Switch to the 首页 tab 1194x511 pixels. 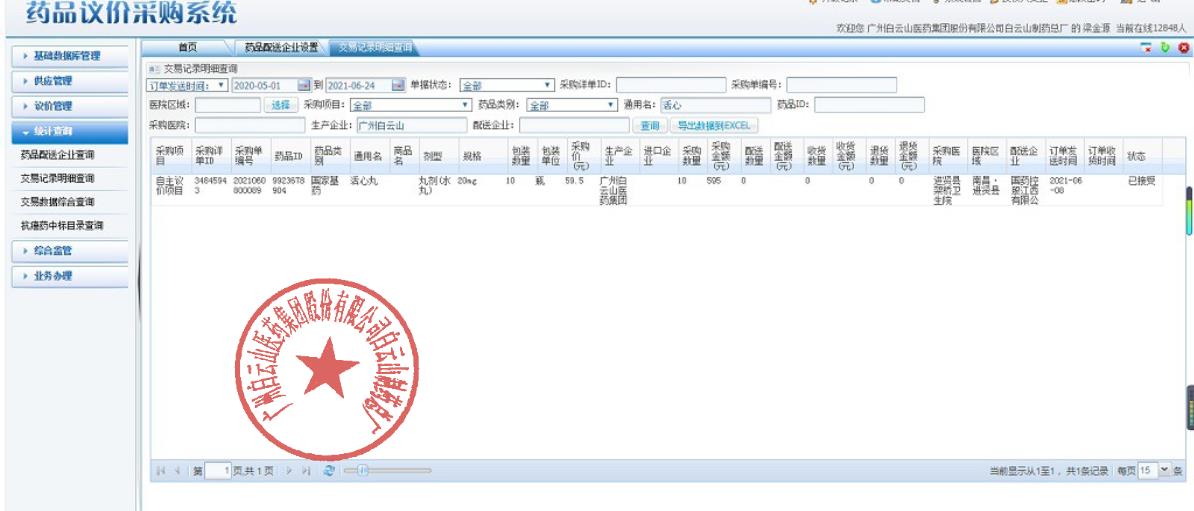tap(187, 48)
